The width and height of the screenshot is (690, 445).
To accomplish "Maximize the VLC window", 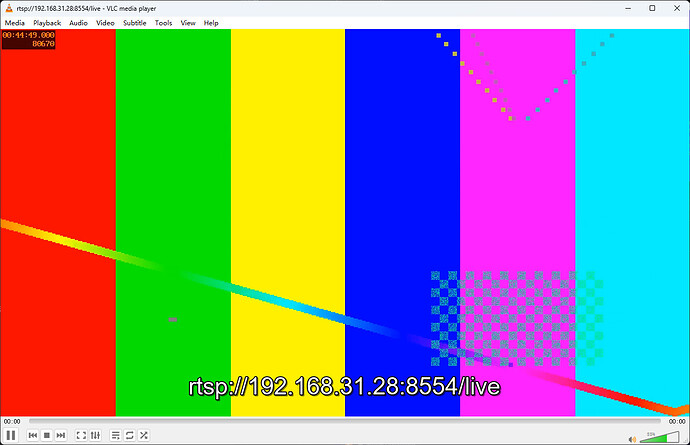I will click(x=652, y=8).
